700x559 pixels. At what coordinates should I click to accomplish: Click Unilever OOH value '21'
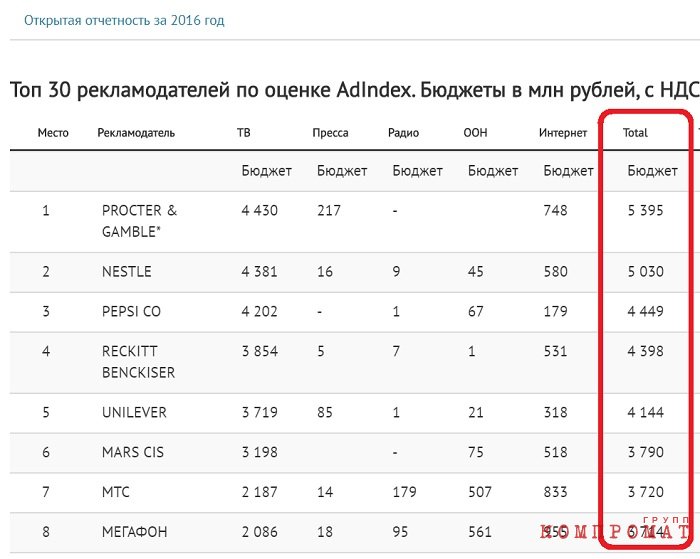(475, 412)
